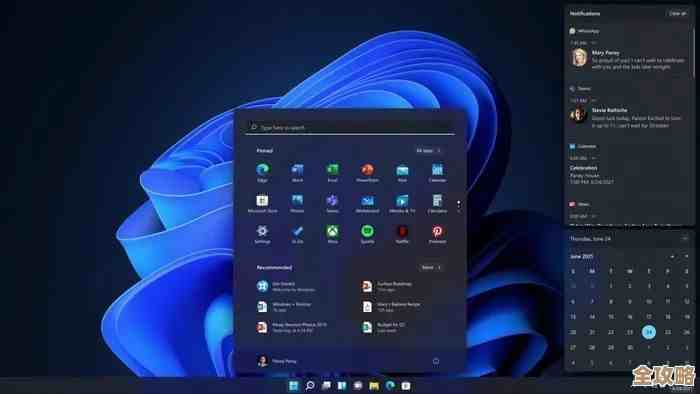Launch Word from the pinned apps
This screenshot has width=700, height=394.
click(297, 172)
